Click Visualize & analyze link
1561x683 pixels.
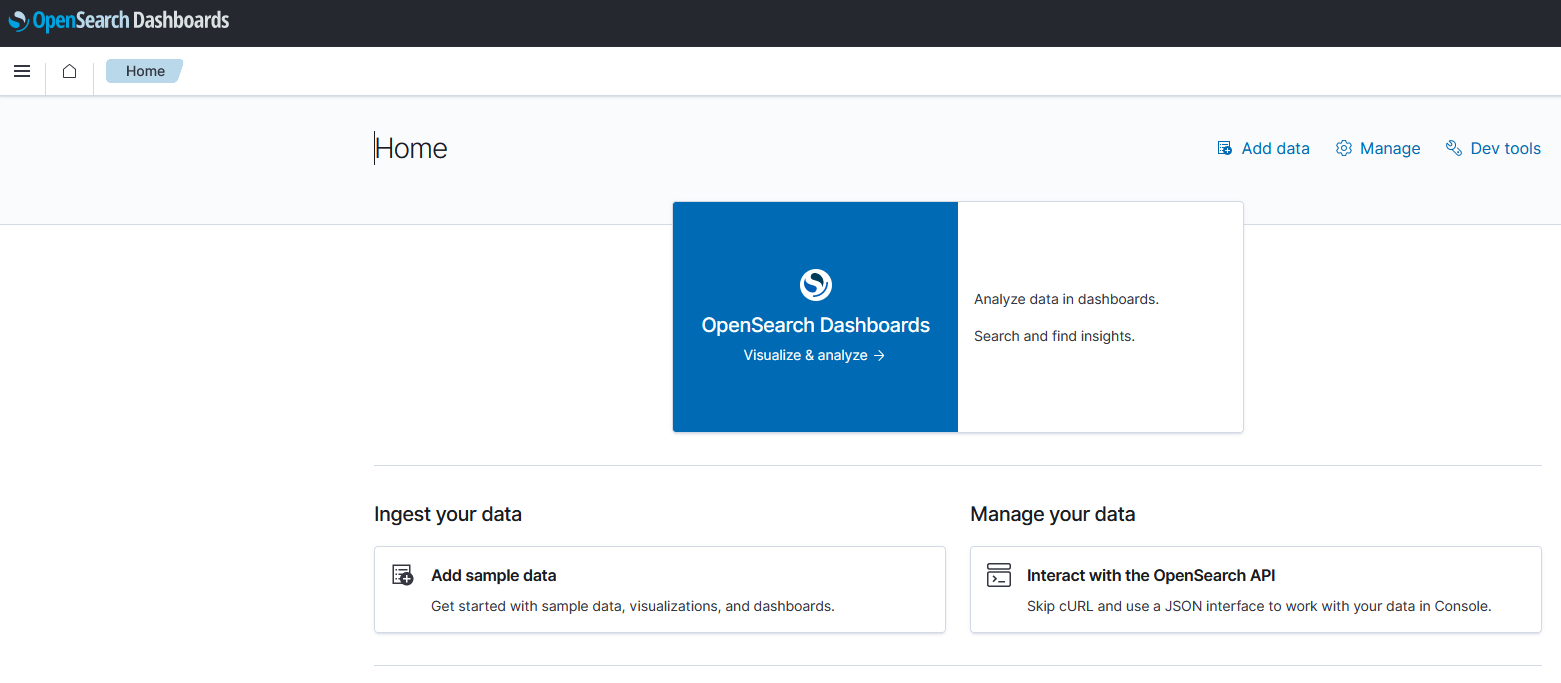point(814,355)
